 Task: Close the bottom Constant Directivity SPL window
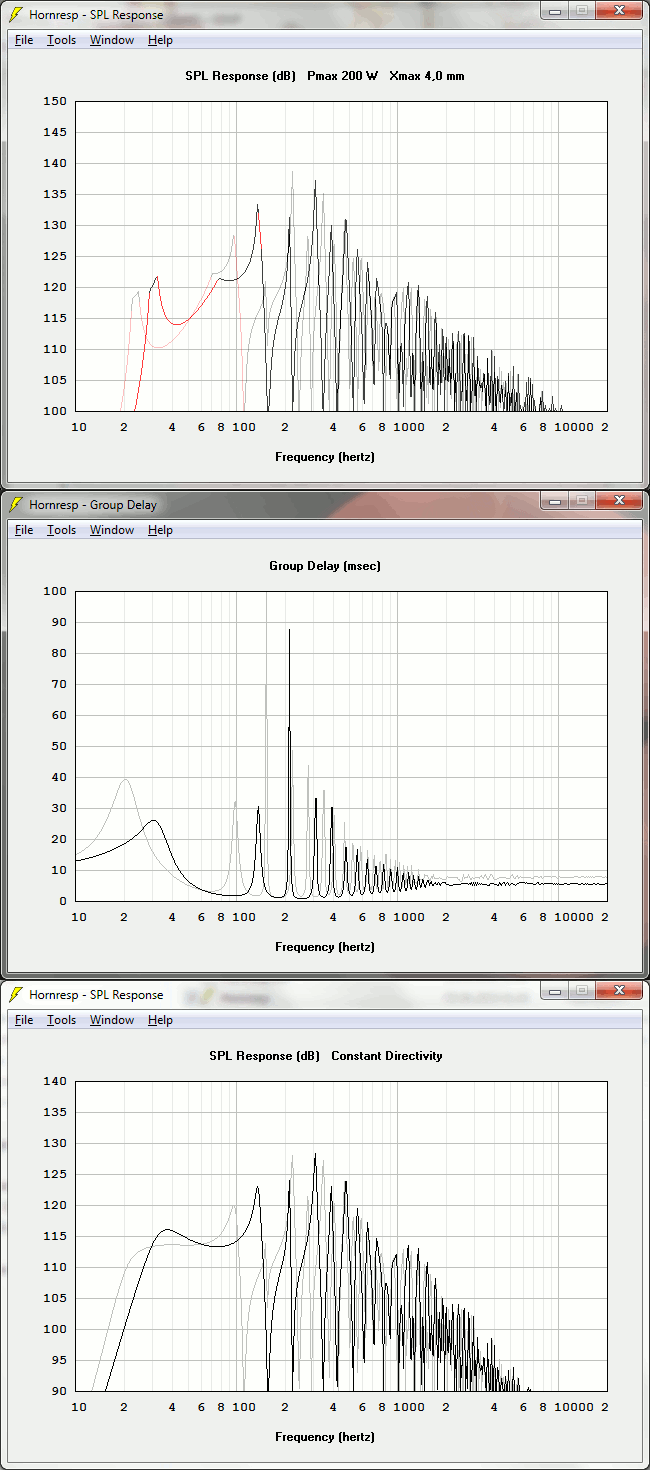[620, 989]
